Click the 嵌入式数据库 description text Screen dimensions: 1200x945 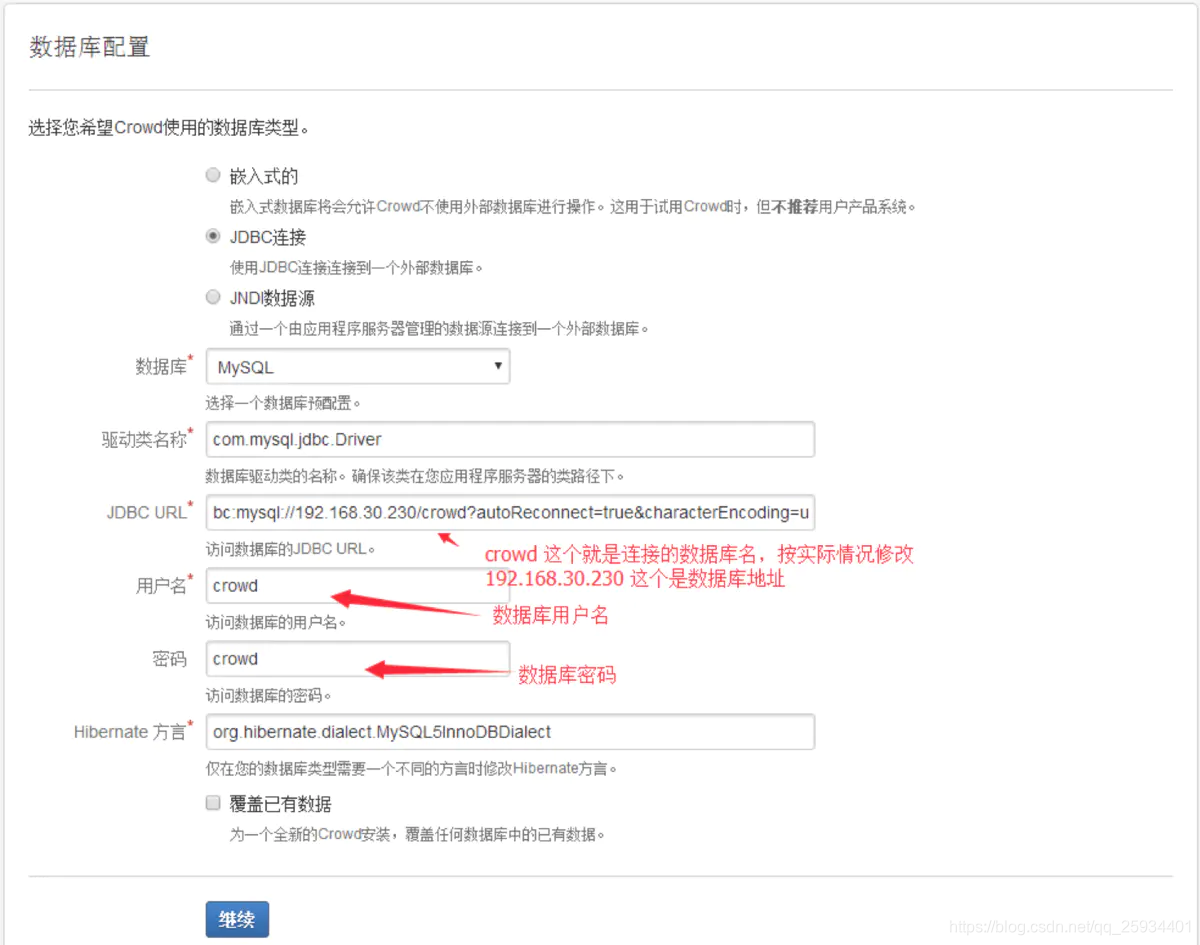[573, 207]
